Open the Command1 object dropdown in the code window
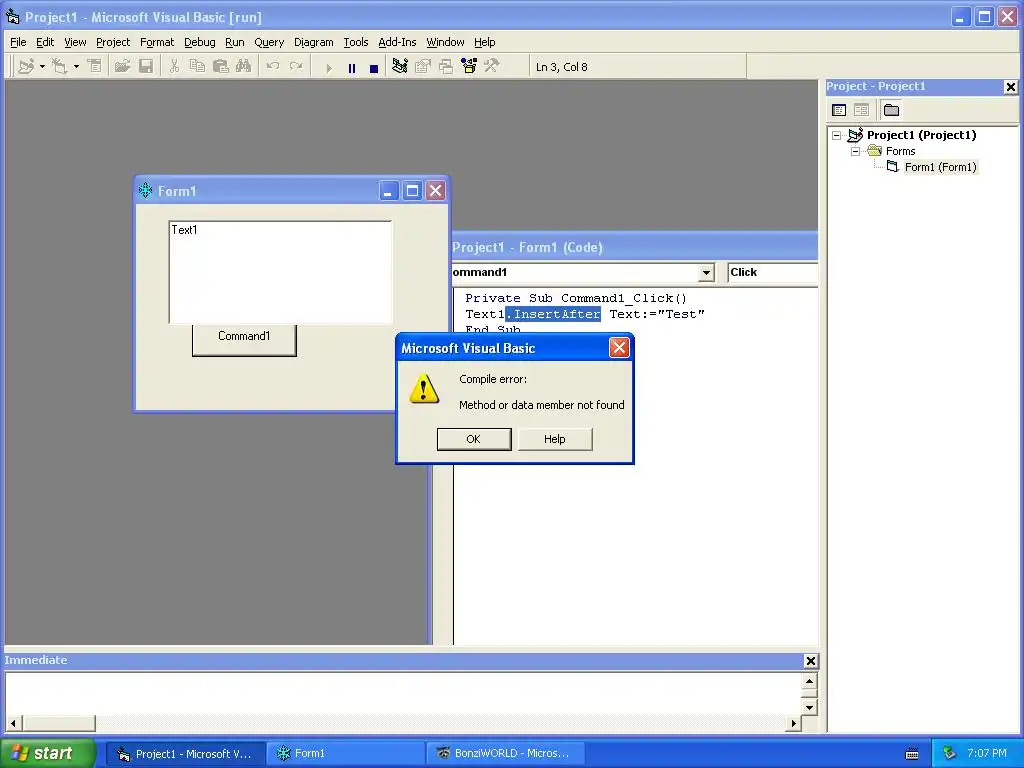1024x768 pixels. [x=706, y=273]
